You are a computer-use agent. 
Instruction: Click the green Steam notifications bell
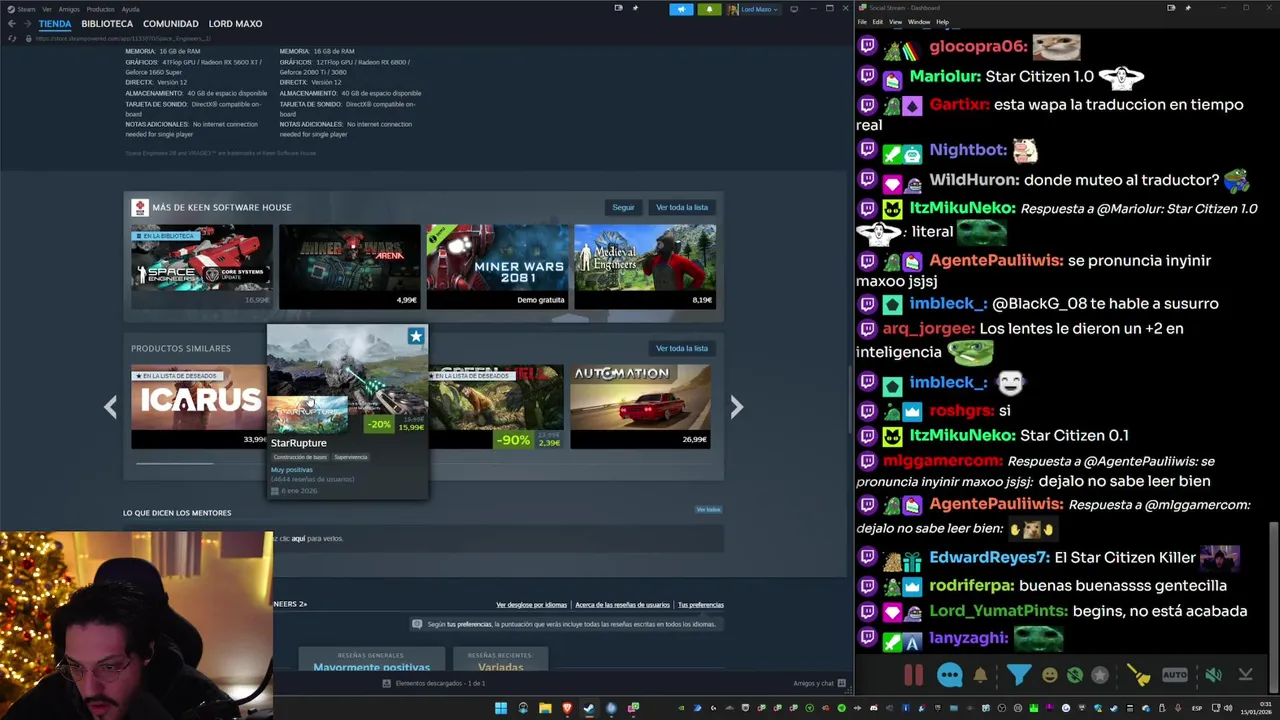point(709,9)
